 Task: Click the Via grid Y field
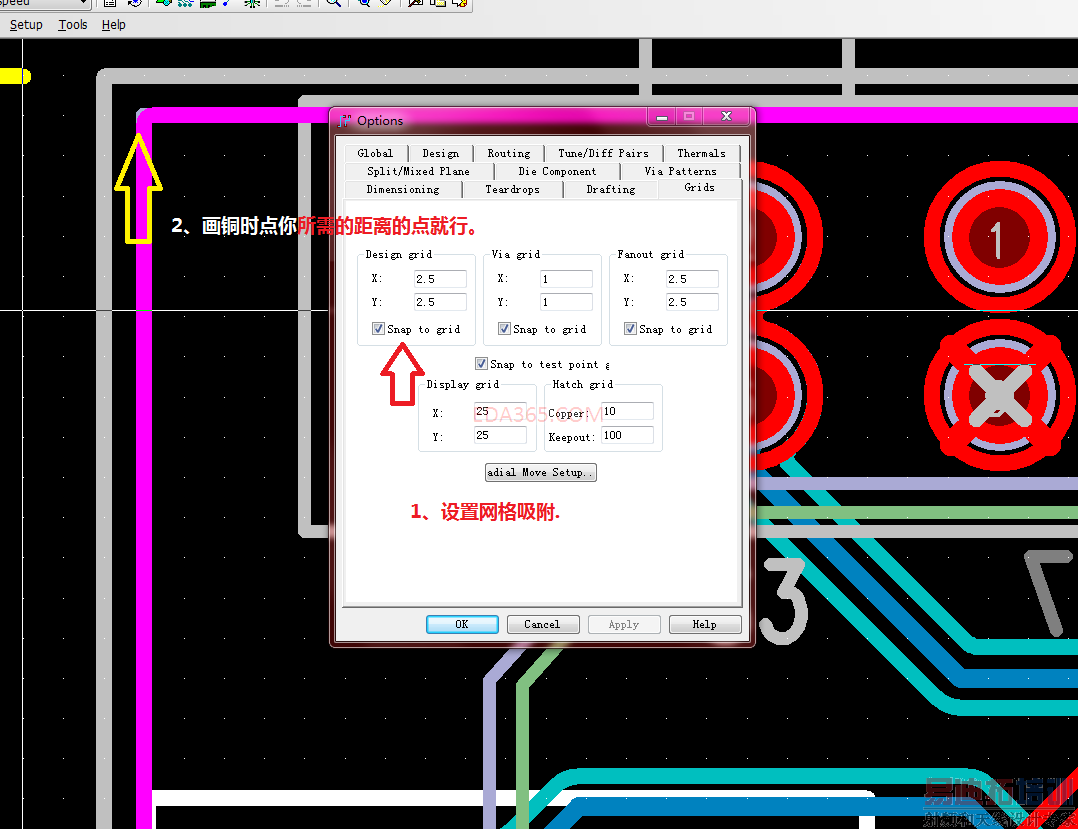coord(566,302)
